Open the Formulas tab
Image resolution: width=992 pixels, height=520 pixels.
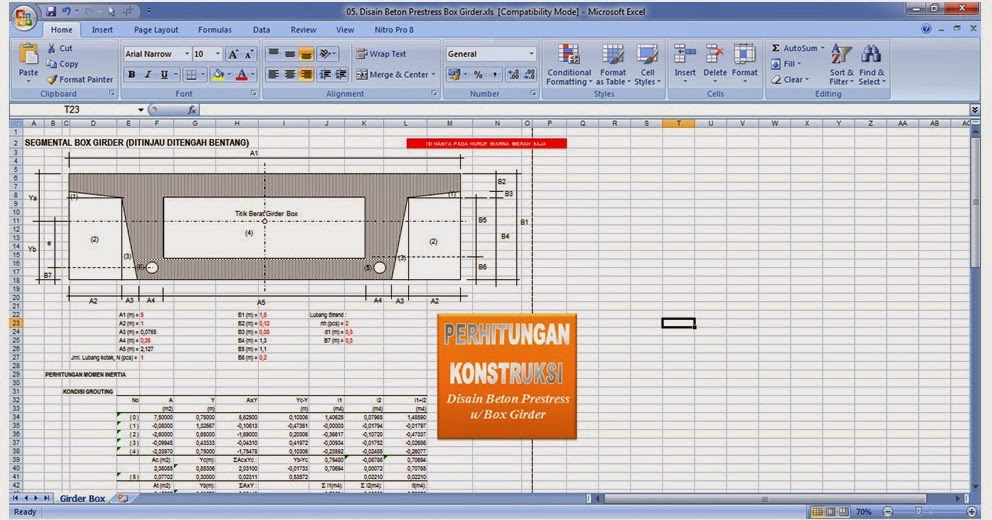[214, 30]
